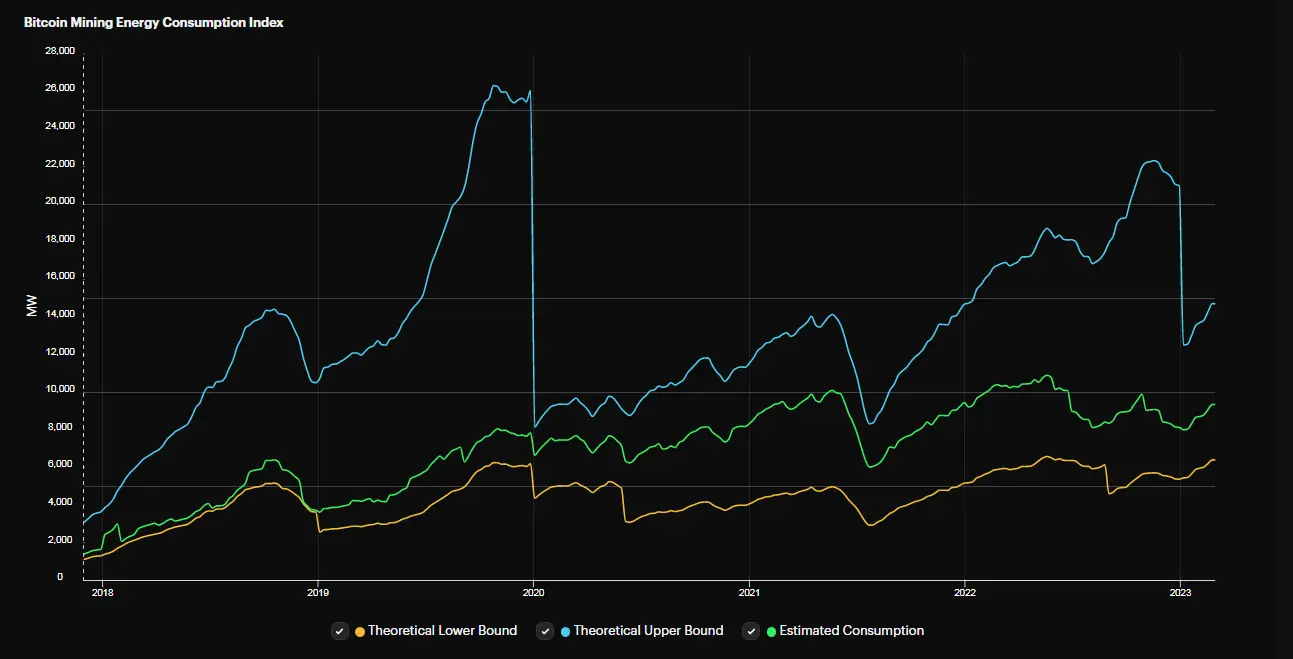
Task: Click the 2020 label on the x-axis
Action: (533, 593)
